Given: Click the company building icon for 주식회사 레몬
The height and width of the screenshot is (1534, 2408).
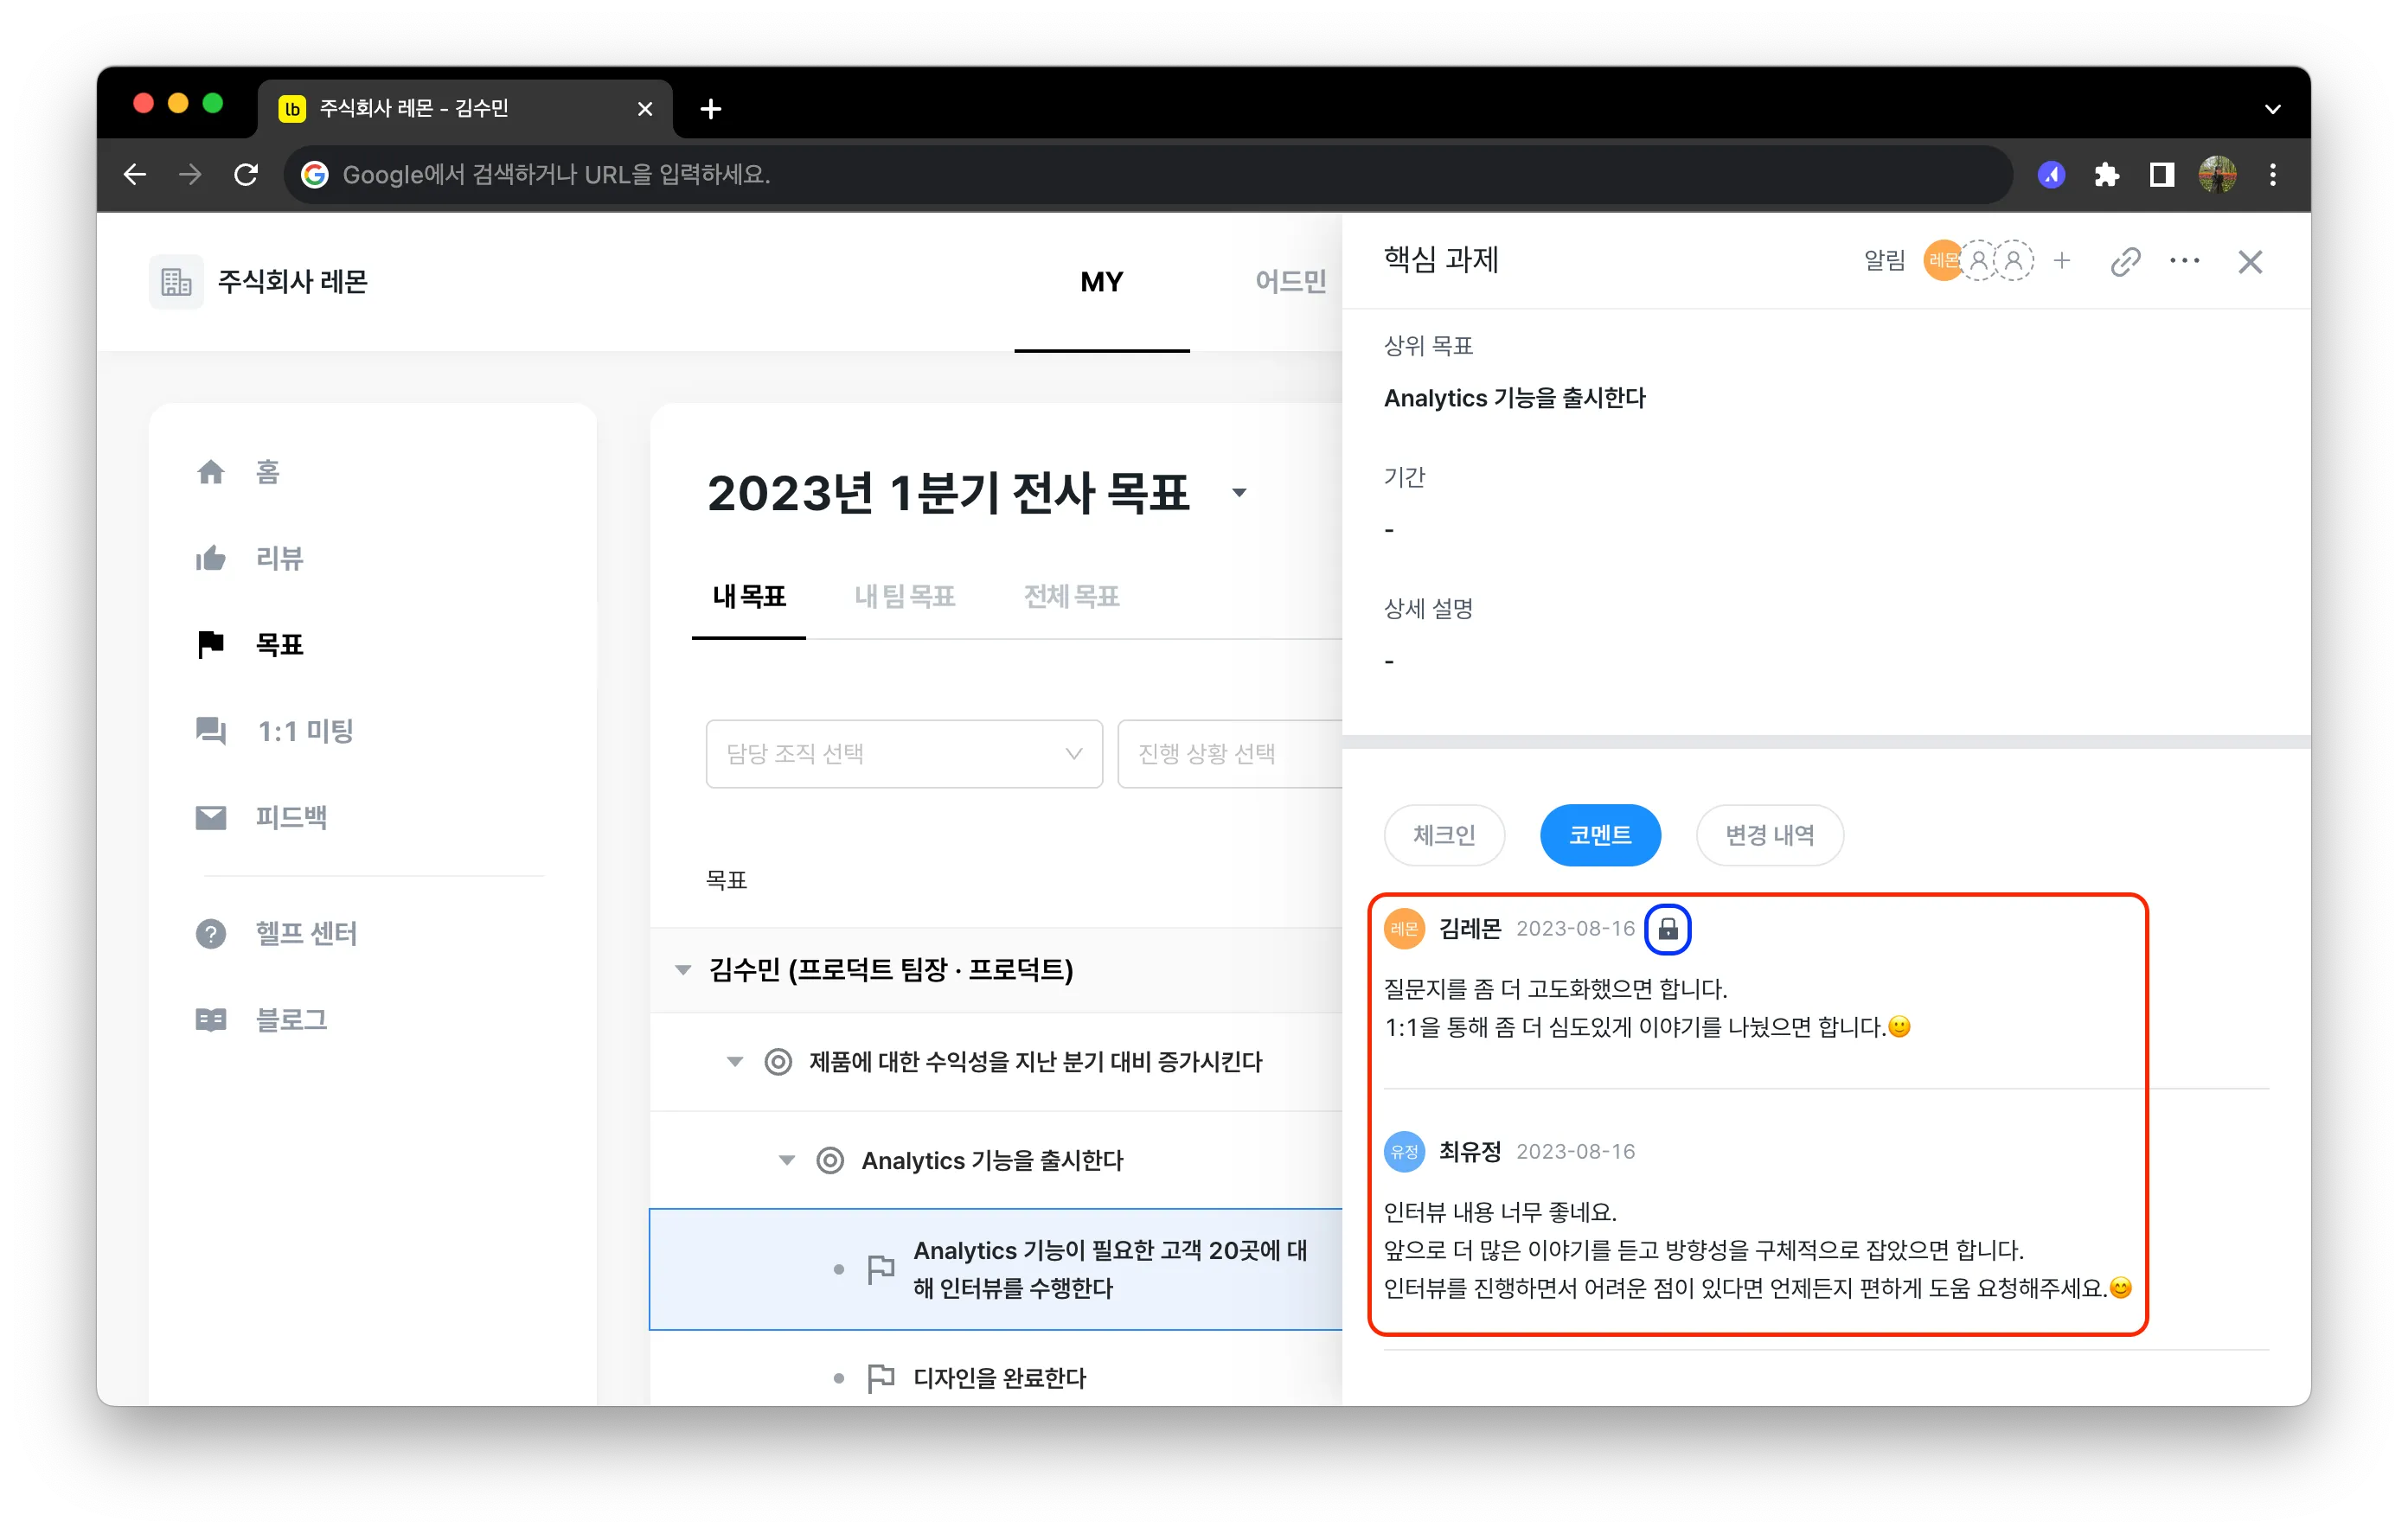Looking at the screenshot, I should tap(176, 282).
